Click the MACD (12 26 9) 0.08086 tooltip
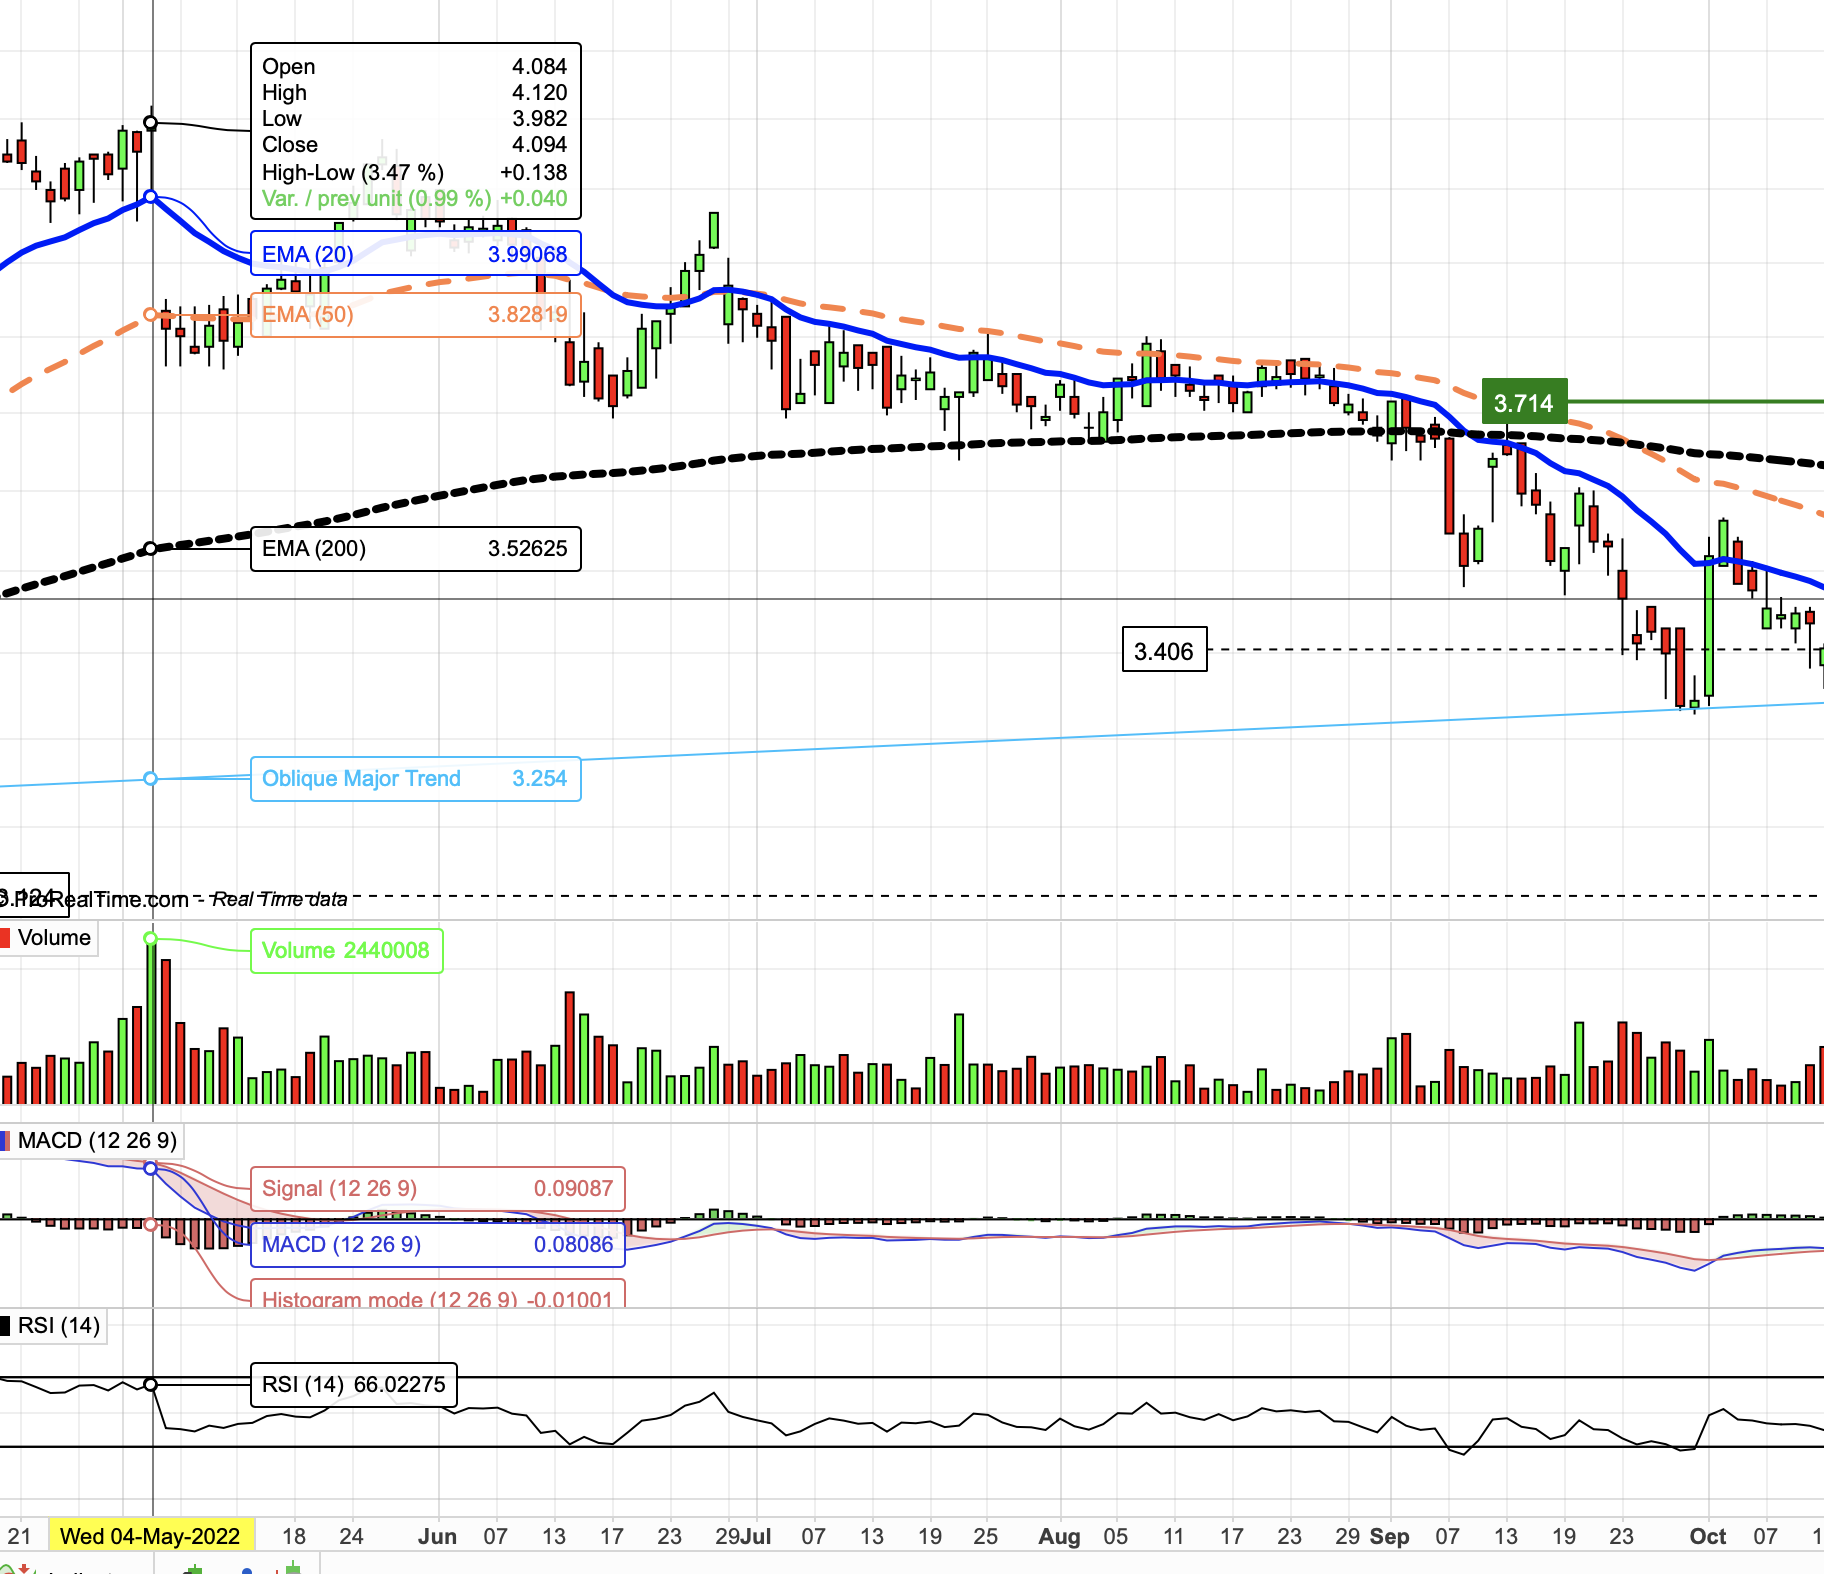The image size is (1824, 1574). [x=437, y=1245]
